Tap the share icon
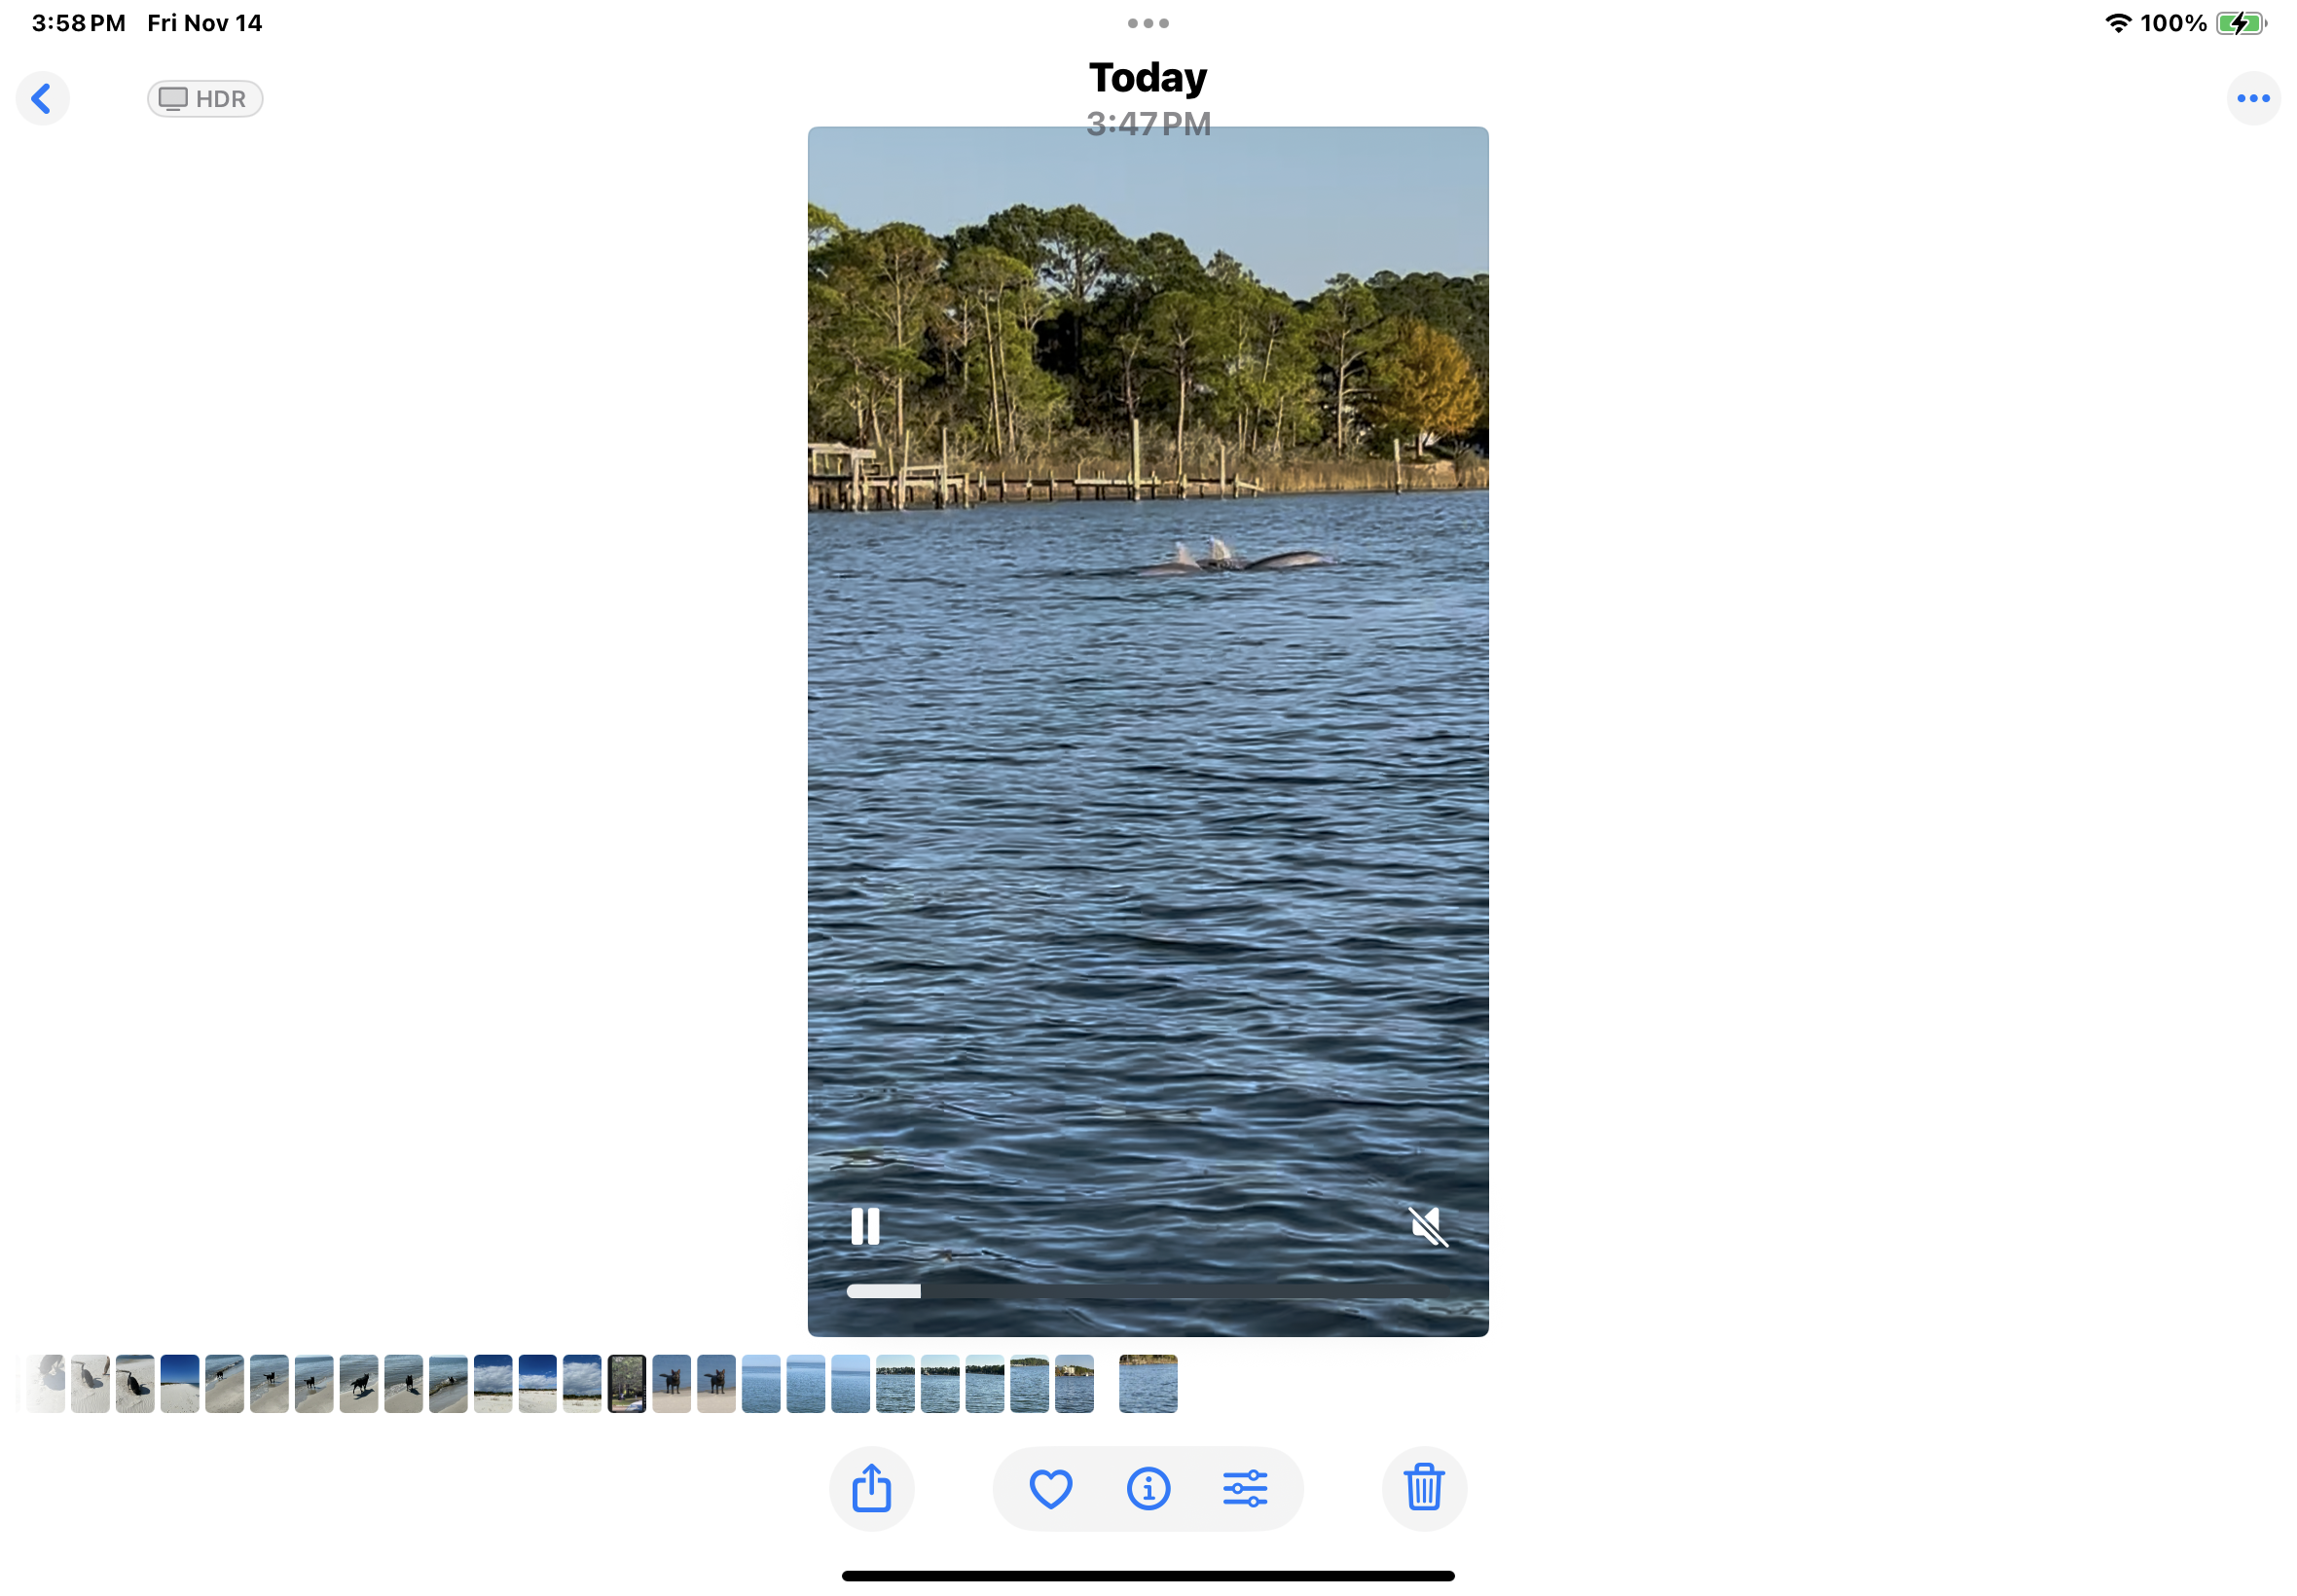 point(871,1488)
